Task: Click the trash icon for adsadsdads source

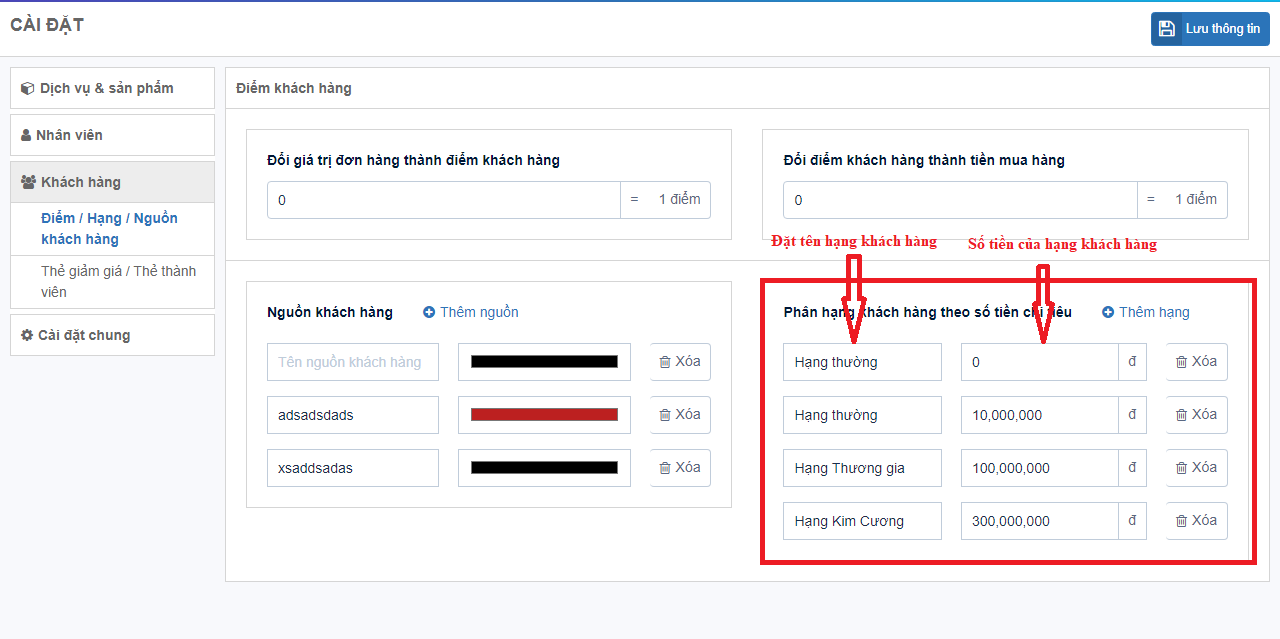Action: coord(665,415)
